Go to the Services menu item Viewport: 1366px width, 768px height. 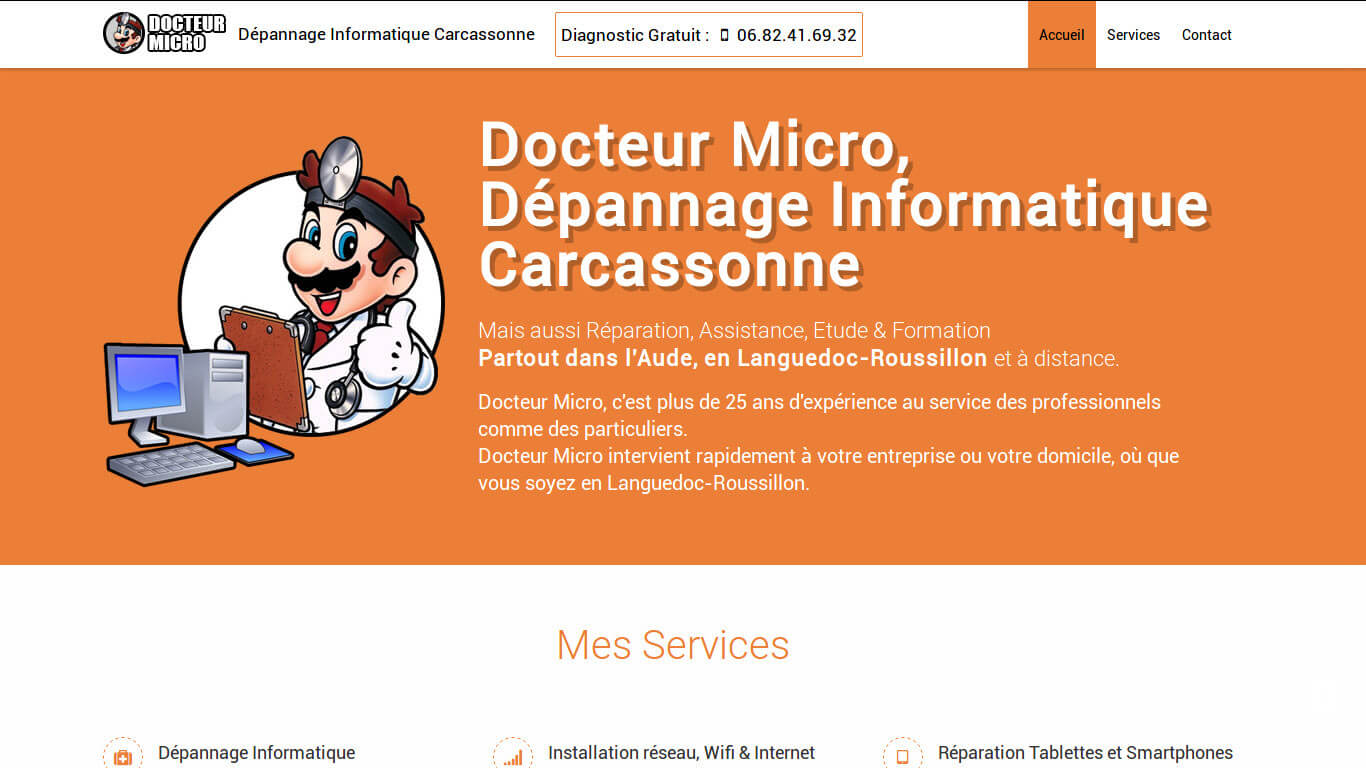coord(1133,35)
